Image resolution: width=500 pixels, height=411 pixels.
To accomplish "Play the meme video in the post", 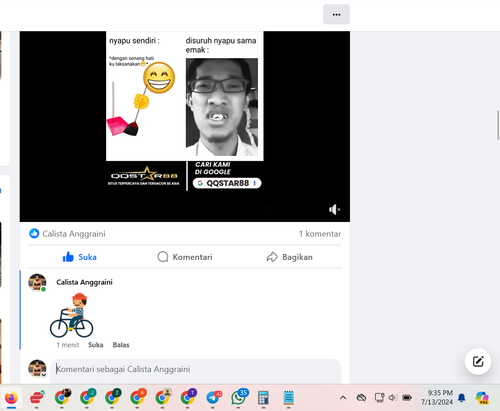I will click(x=185, y=126).
